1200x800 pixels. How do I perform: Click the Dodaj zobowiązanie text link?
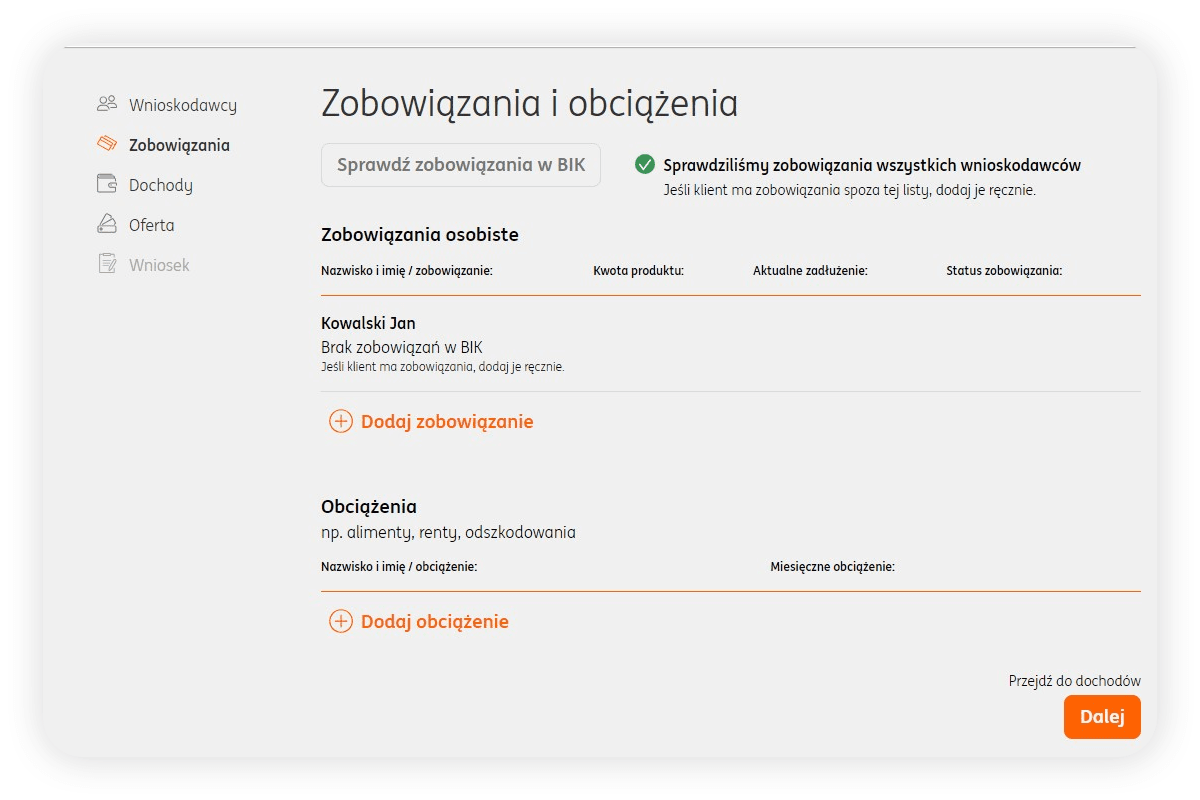(447, 422)
